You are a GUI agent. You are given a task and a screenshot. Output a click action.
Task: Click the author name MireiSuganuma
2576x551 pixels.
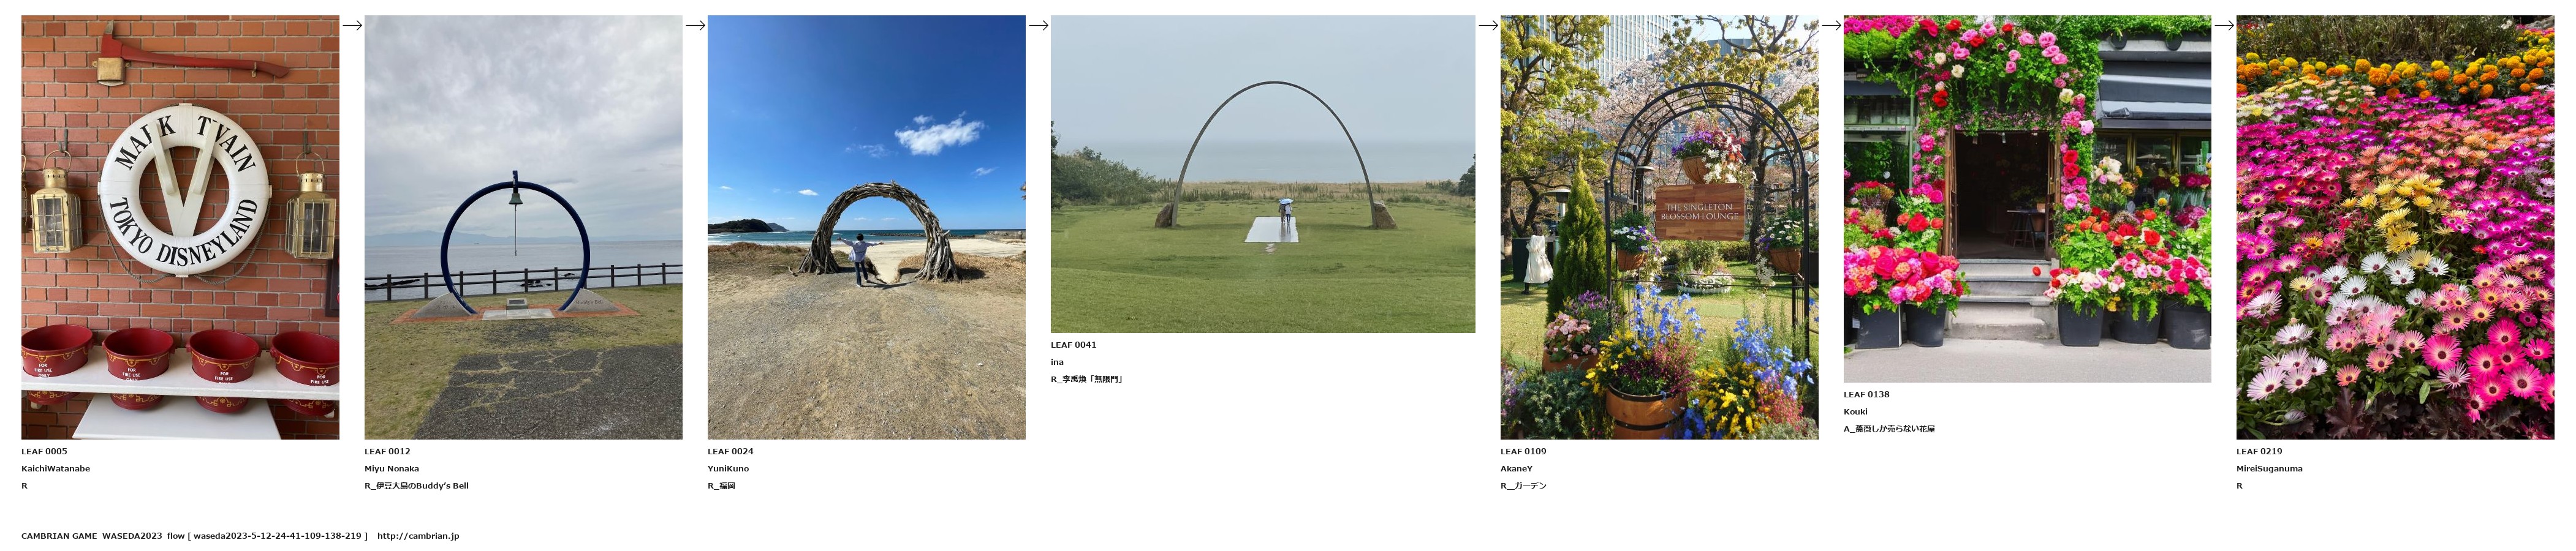click(2269, 468)
